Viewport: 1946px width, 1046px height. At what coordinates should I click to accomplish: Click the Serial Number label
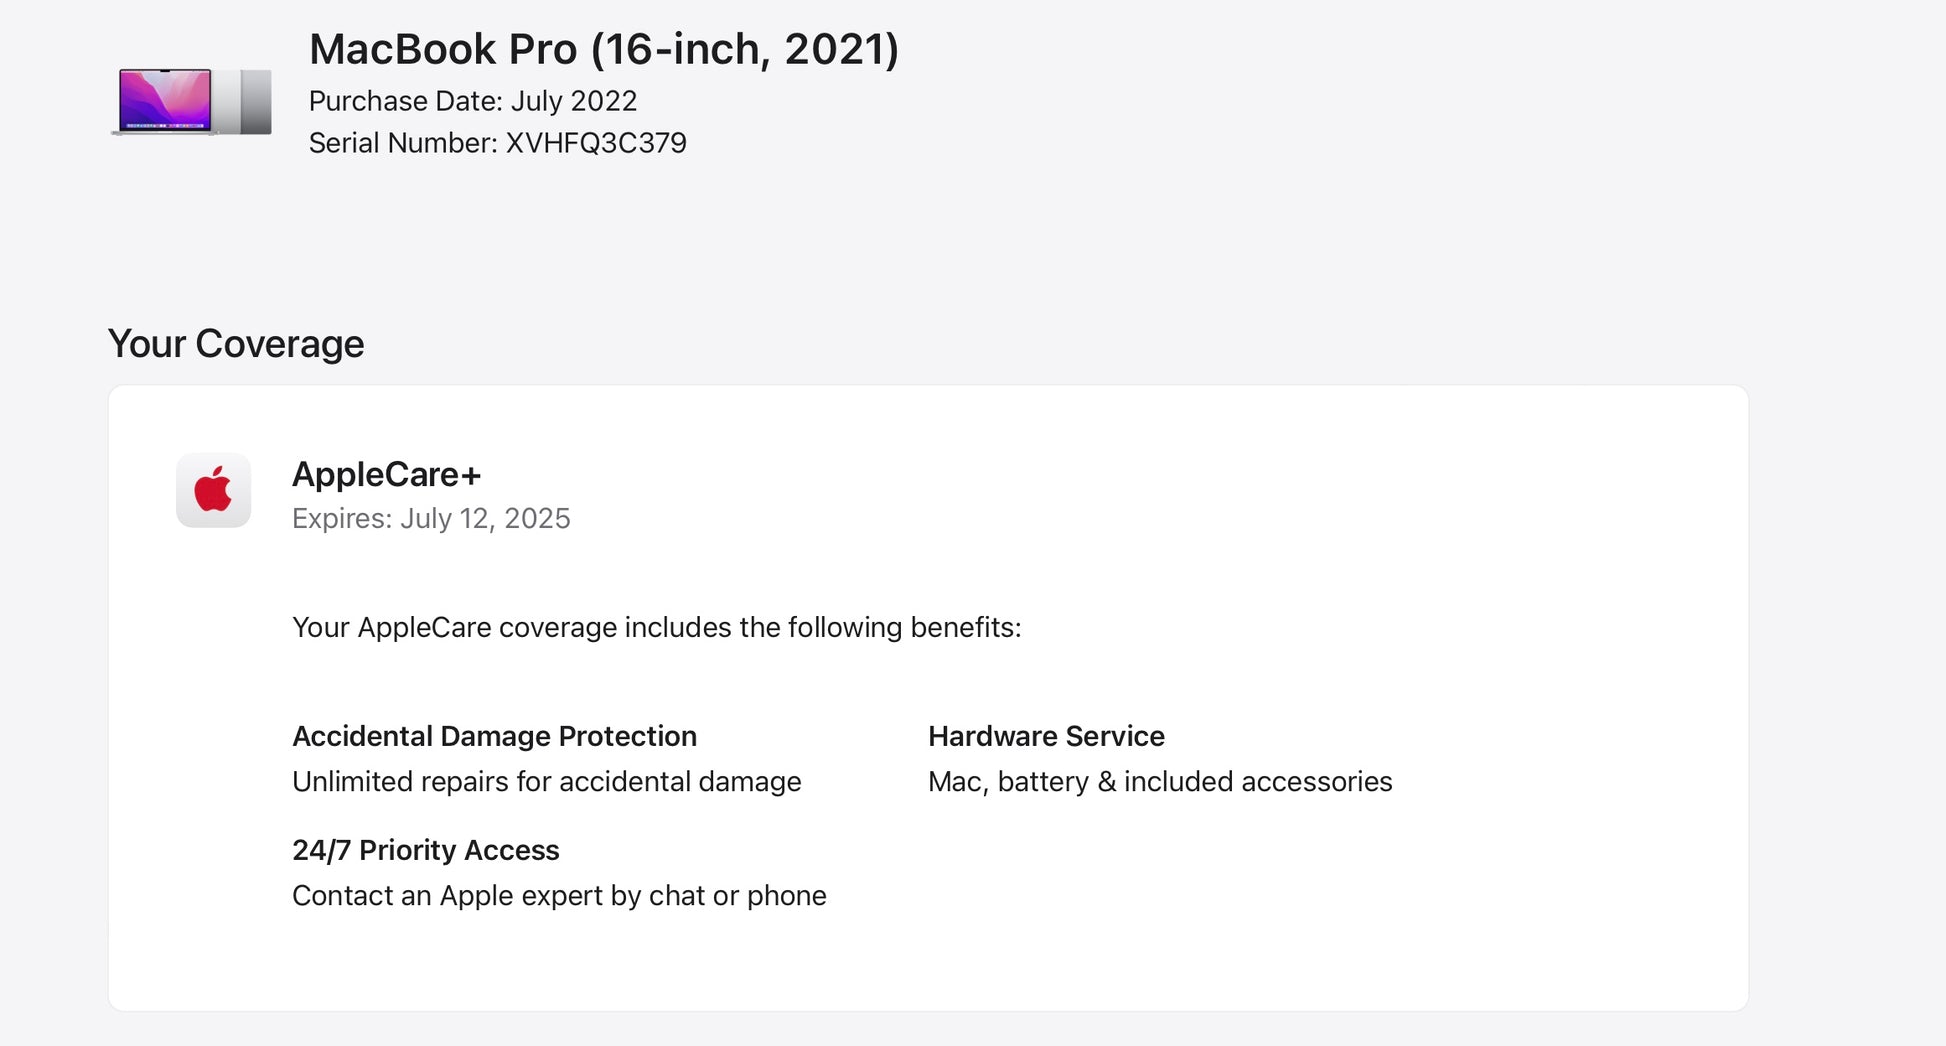coord(402,143)
